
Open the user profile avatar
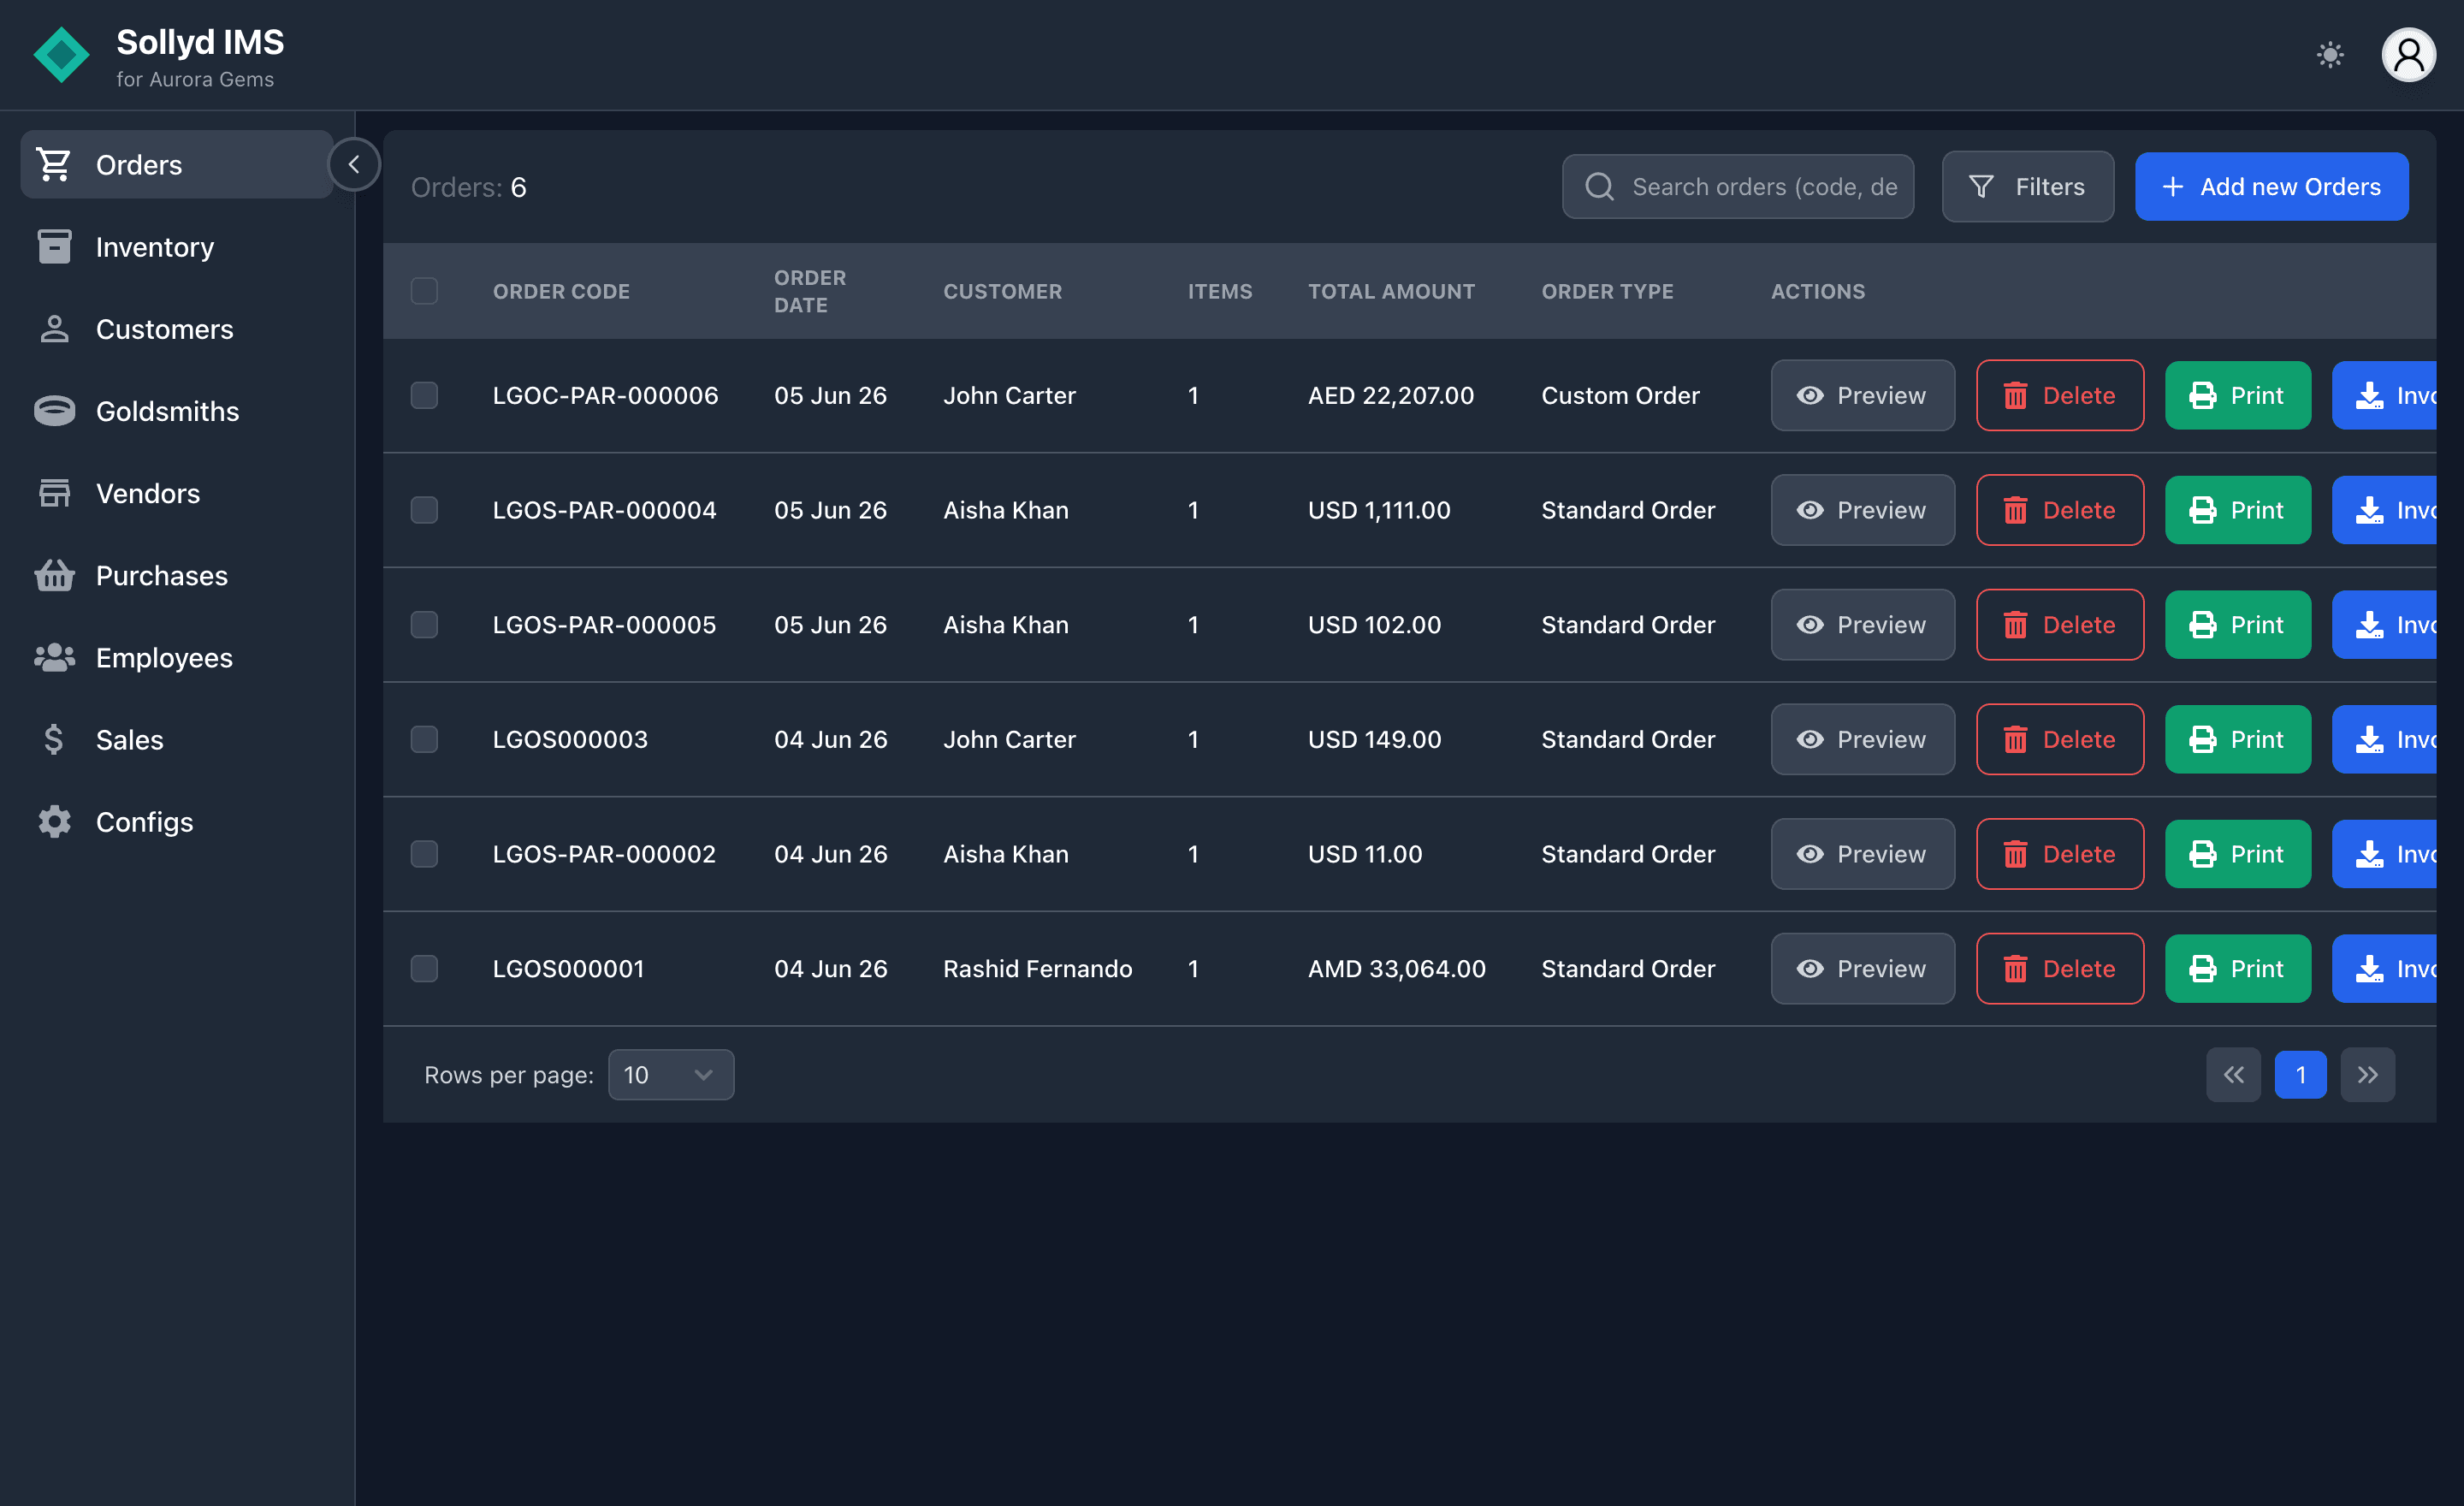pyautogui.click(x=2409, y=55)
